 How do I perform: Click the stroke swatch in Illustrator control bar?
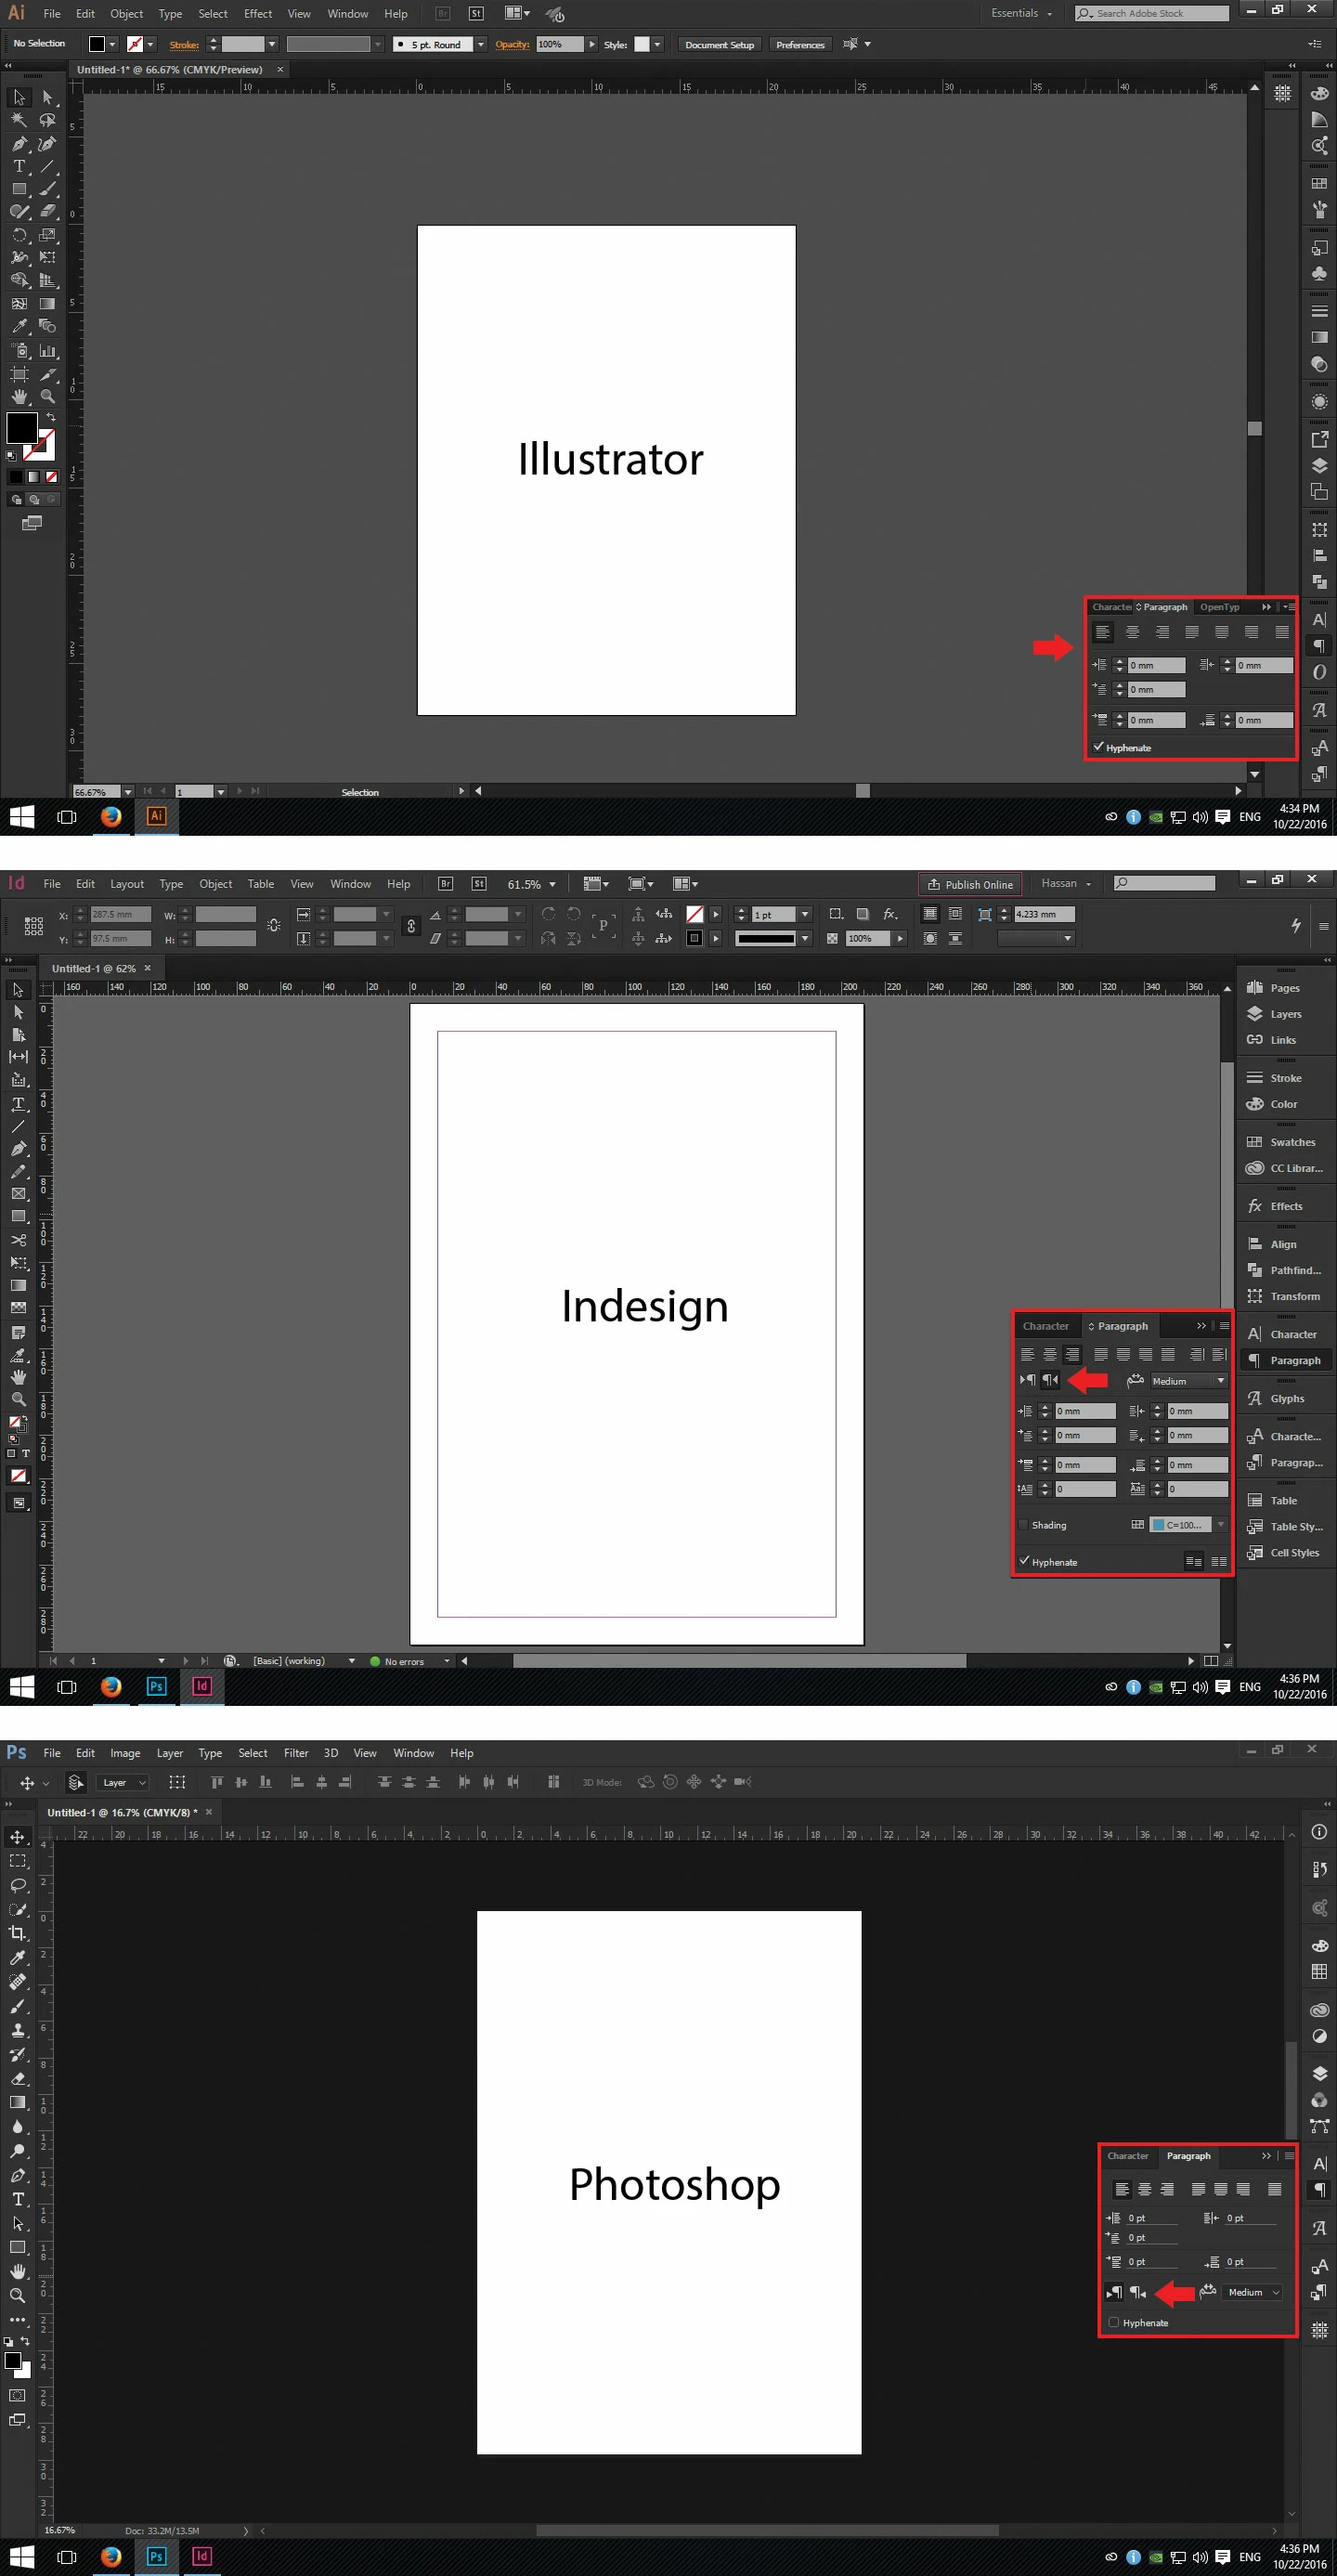pos(135,44)
